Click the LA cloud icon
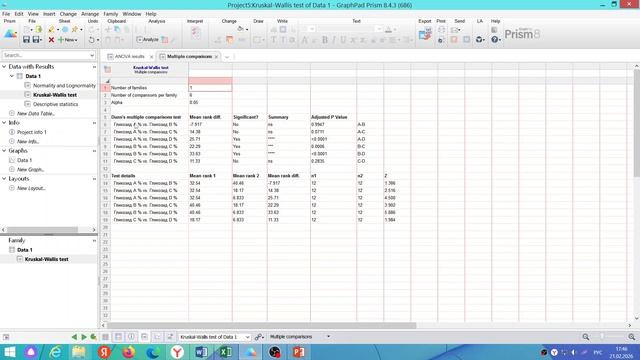The width and height of the screenshot is (640, 360). tap(480, 40)
